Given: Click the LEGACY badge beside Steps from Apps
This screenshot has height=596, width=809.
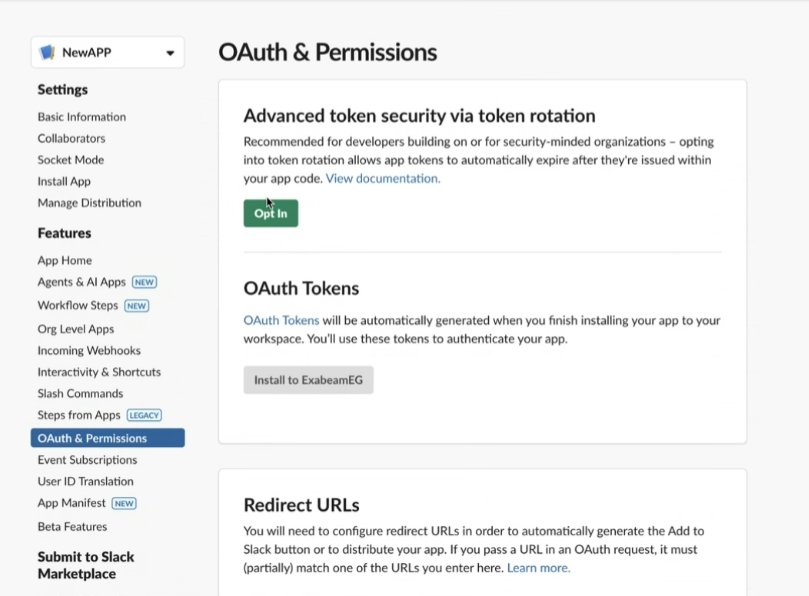Looking at the screenshot, I should point(144,415).
